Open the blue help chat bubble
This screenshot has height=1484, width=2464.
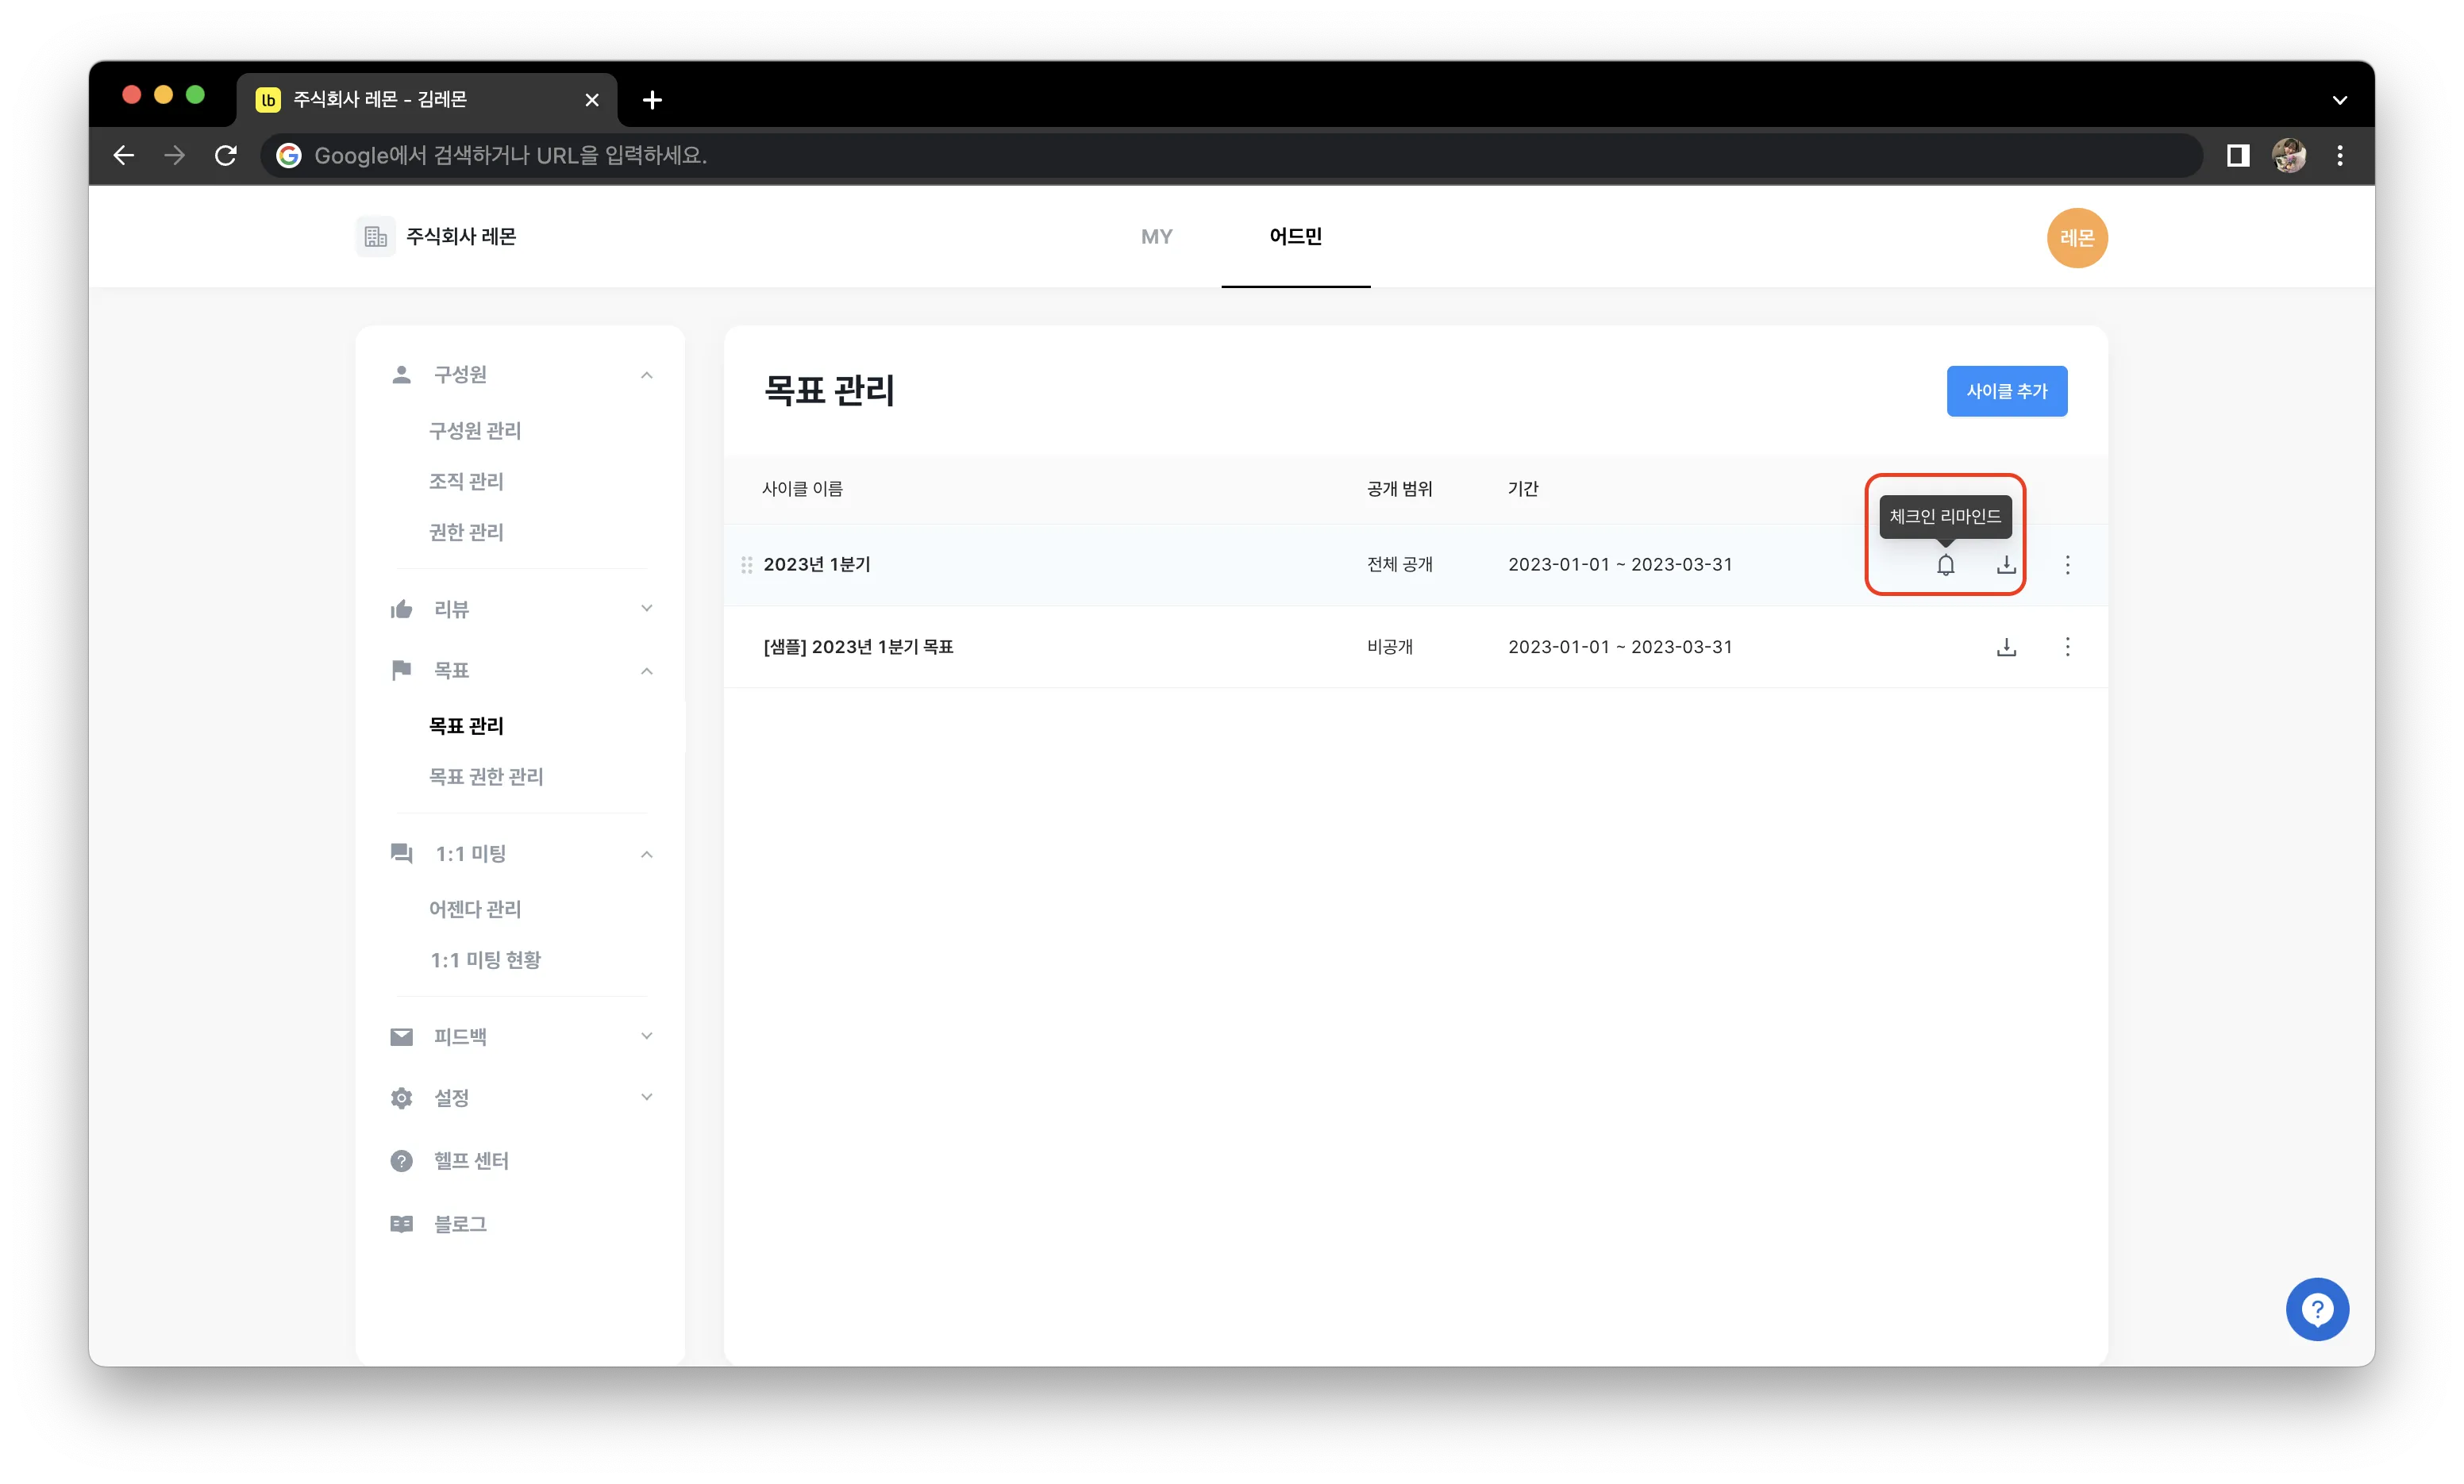click(2317, 1309)
